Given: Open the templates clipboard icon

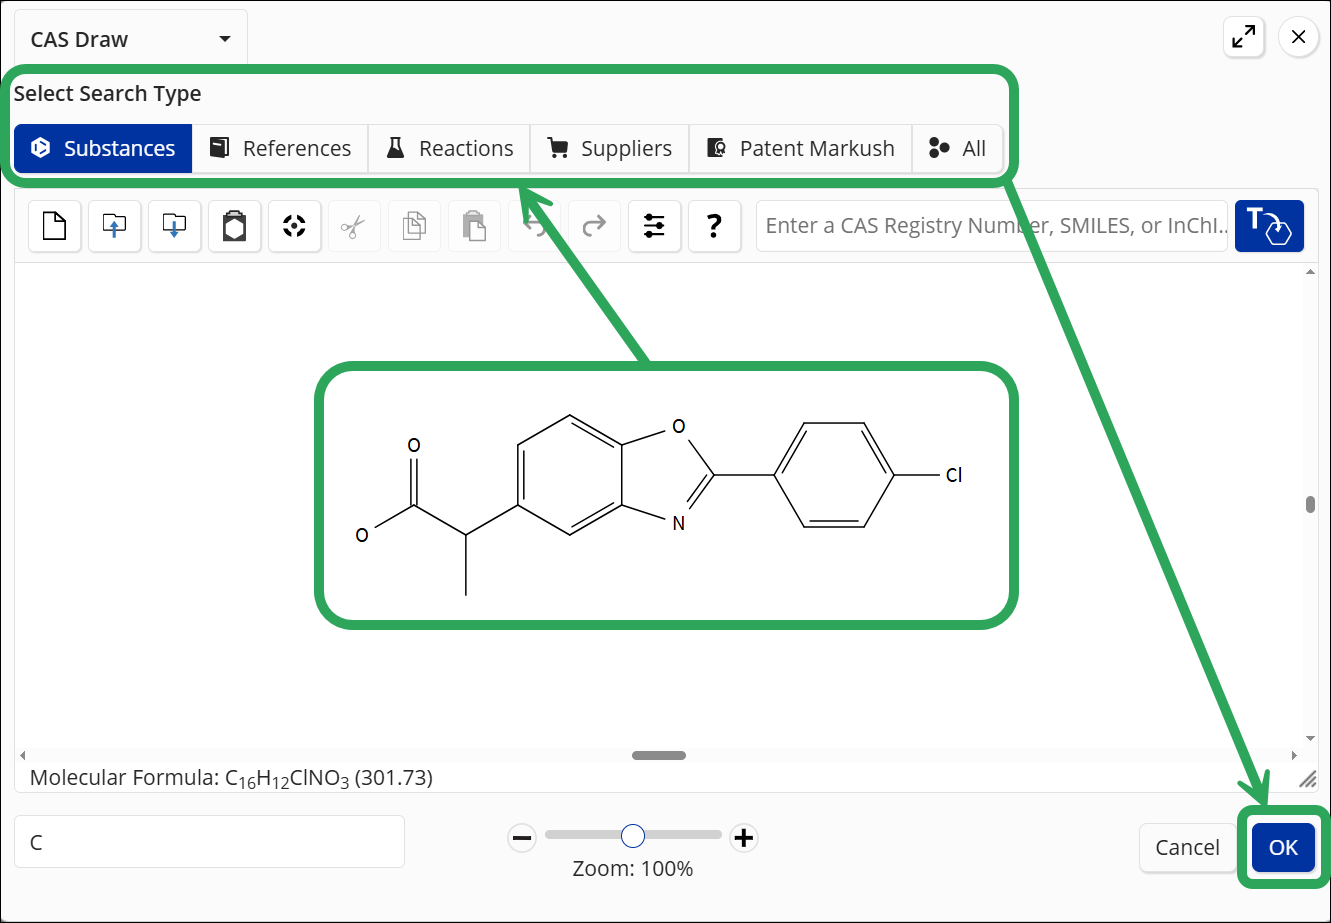Looking at the screenshot, I should pyautogui.click(x=234, y=226).
